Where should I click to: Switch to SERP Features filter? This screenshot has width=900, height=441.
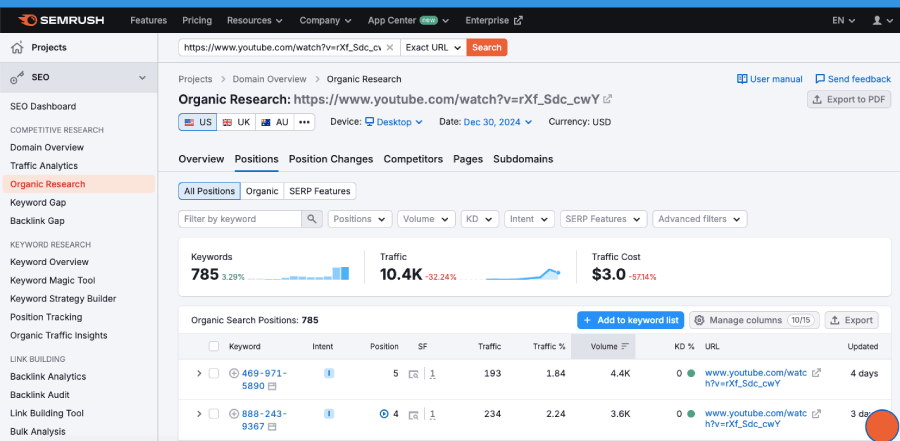point(320,191)
